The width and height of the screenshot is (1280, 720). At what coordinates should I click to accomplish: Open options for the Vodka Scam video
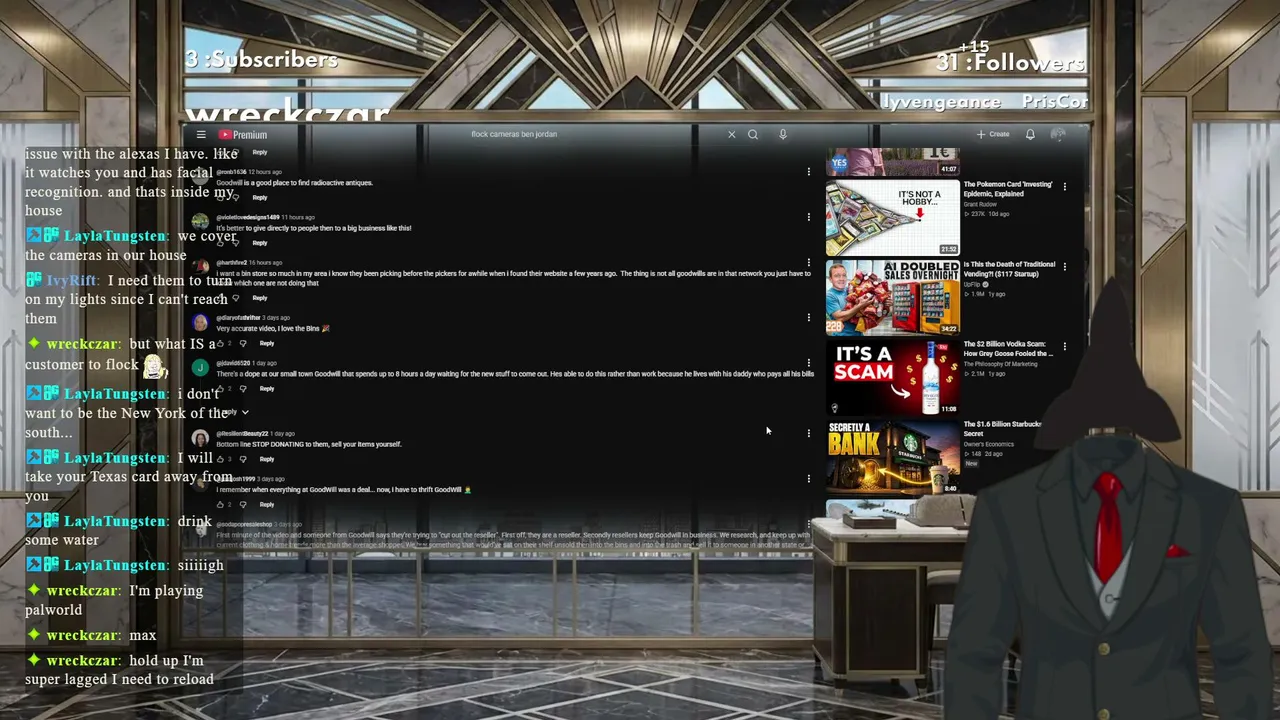tap(1064, 347)
